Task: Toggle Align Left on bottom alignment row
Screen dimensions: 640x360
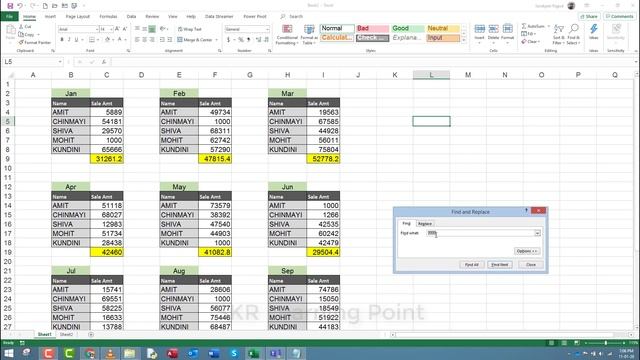Action: click(x=137, y=40)
